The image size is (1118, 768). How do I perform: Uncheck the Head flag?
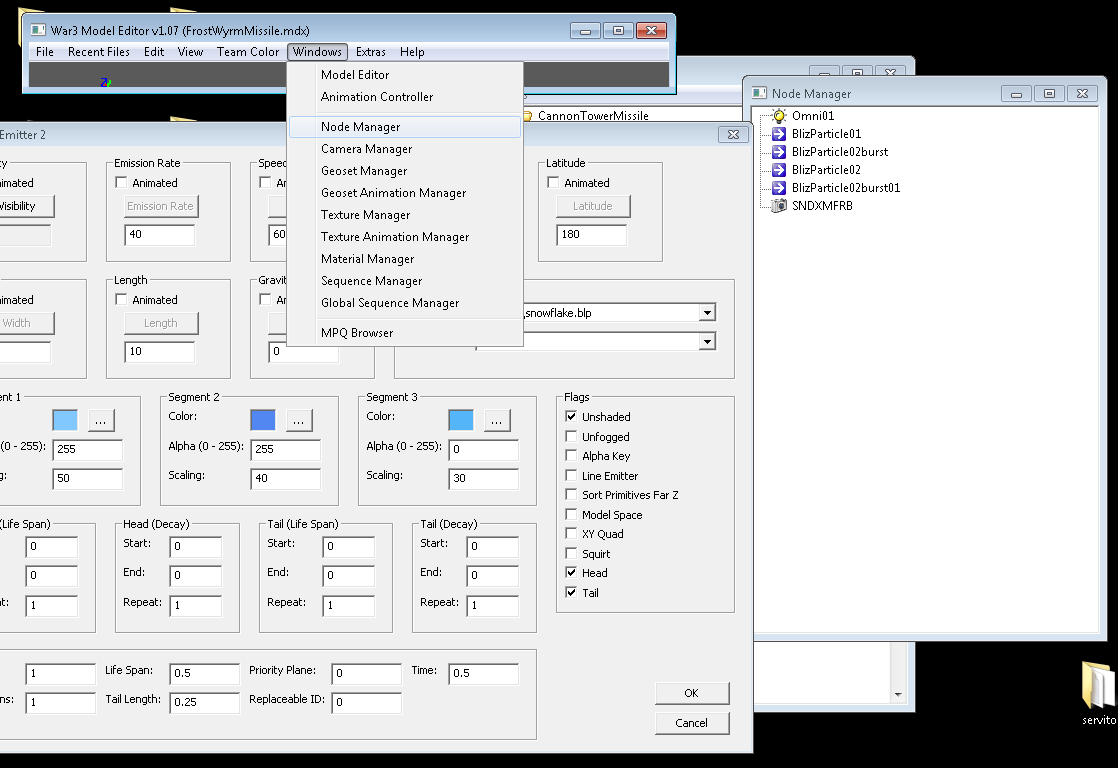tap(571, 573)
